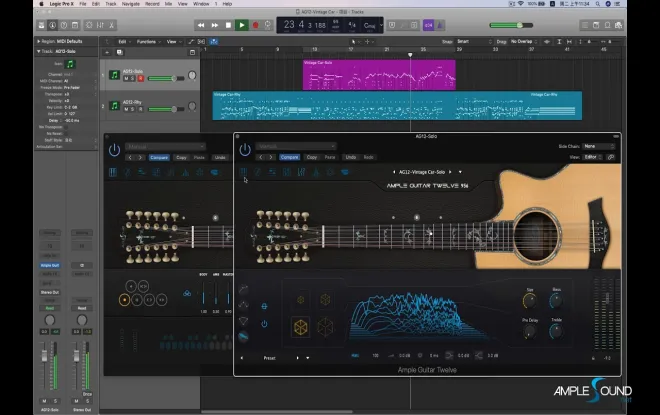Click the Duplicate Track button
This screenshot has width=660, height=415.
(x=120, y=52)
